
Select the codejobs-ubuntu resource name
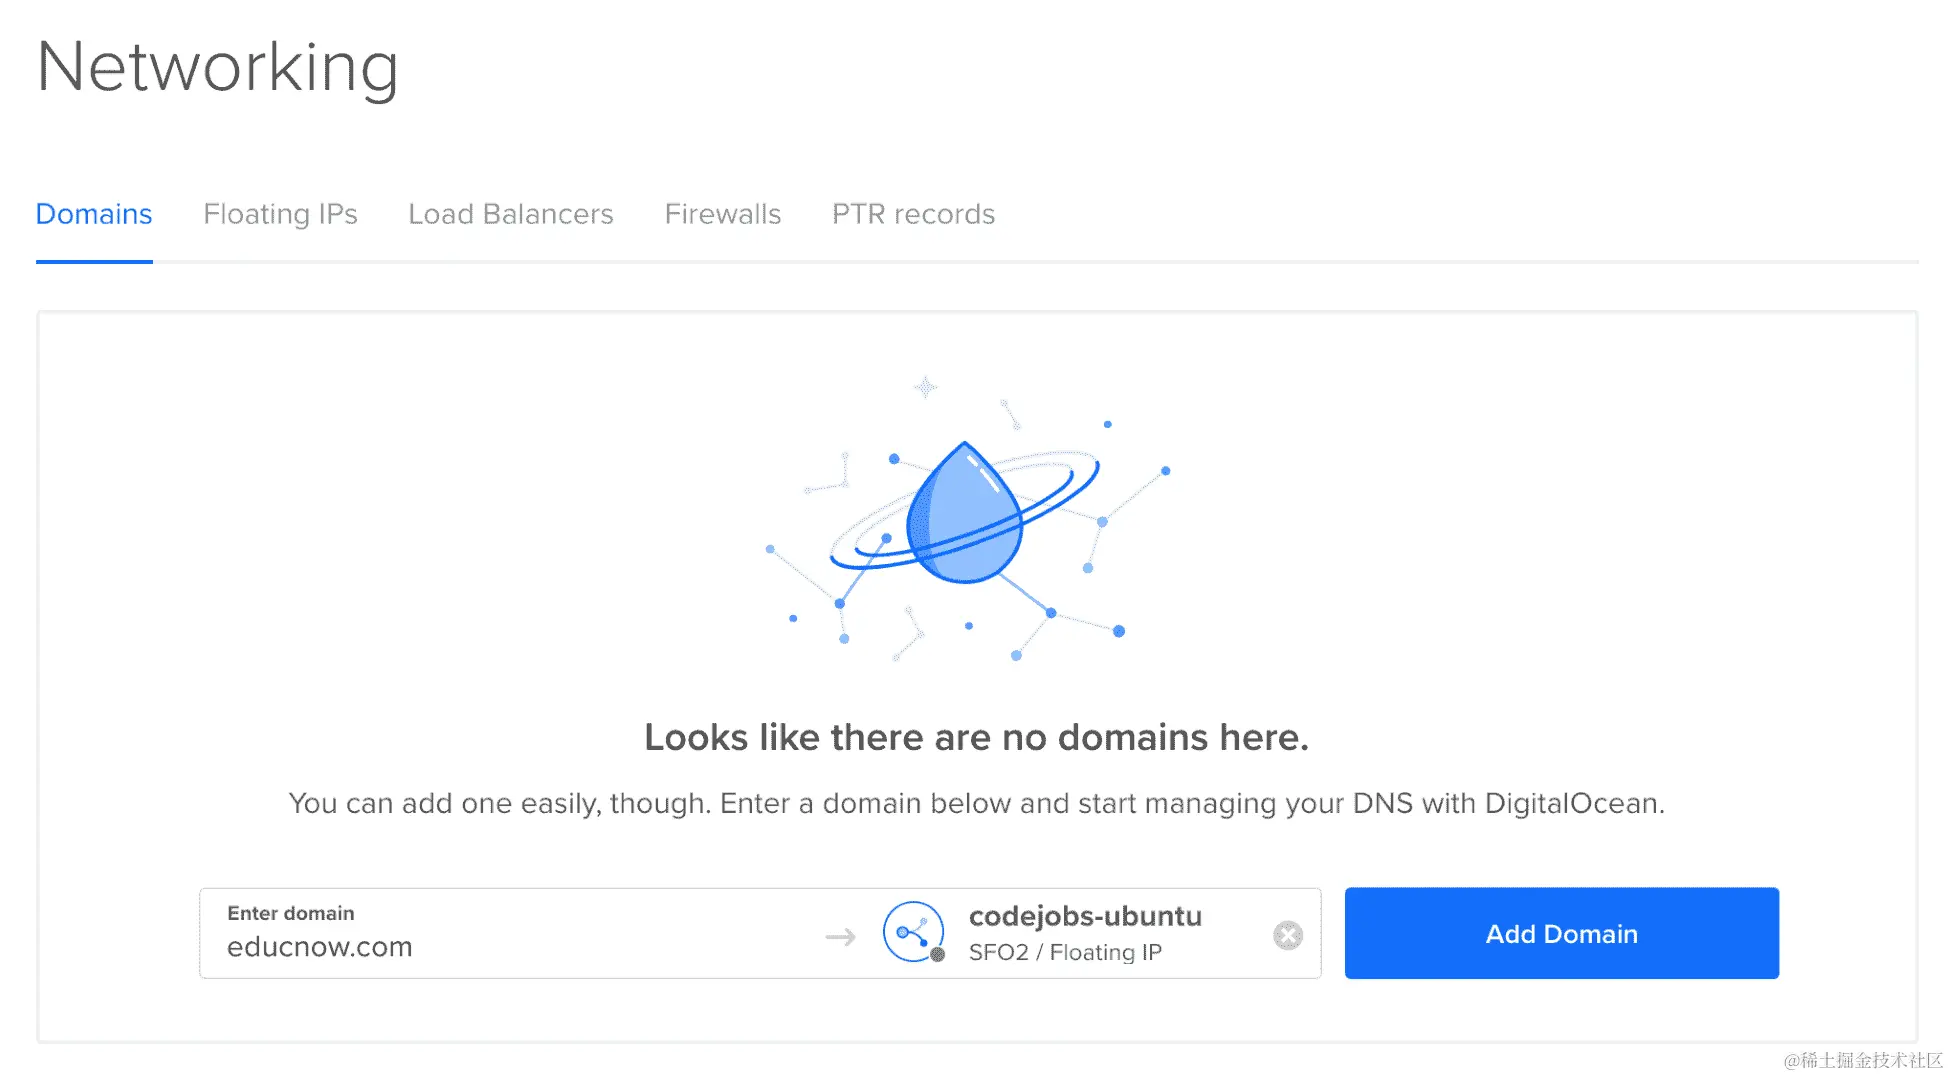coord(1085,916)
